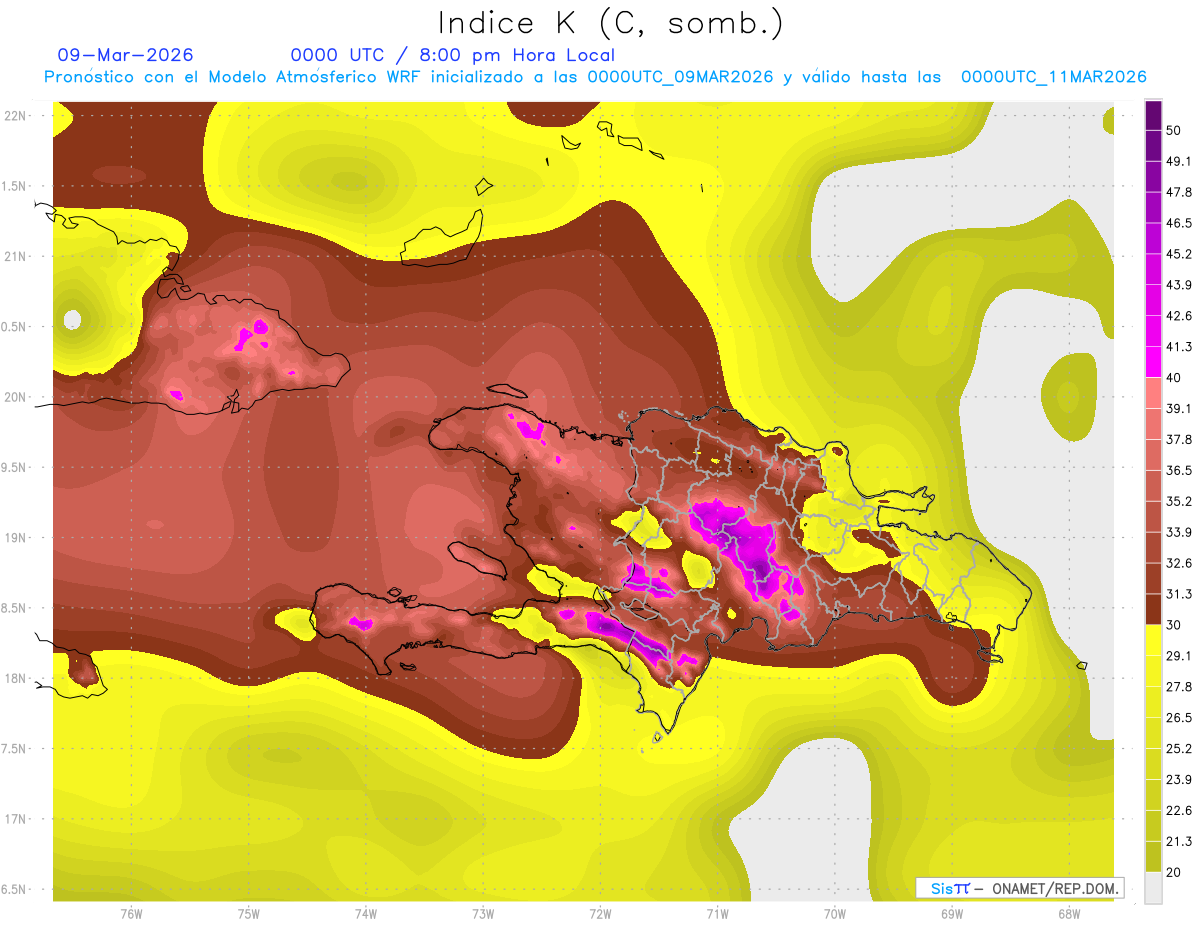Click the '22N' latitude label

17,116
